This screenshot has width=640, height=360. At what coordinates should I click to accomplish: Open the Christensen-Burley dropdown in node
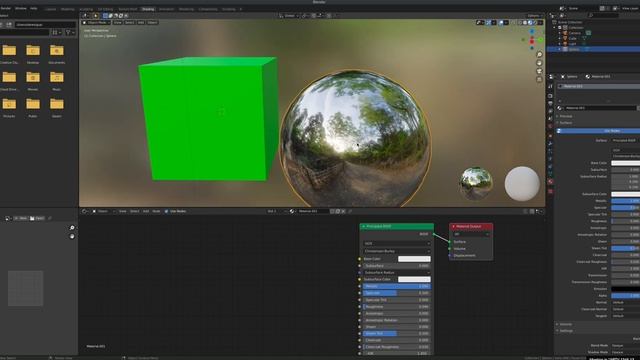point(397,251)
